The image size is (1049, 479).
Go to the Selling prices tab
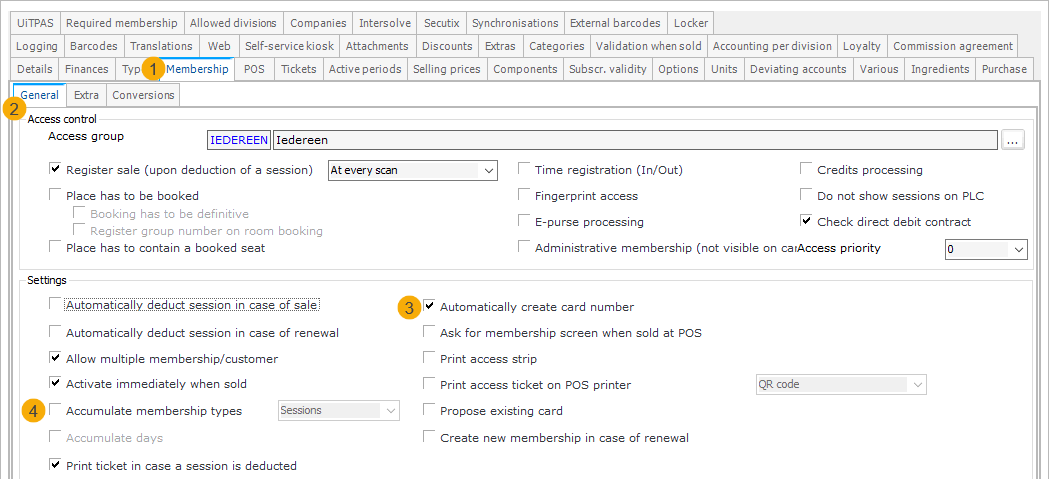click(x=446, y=69)
